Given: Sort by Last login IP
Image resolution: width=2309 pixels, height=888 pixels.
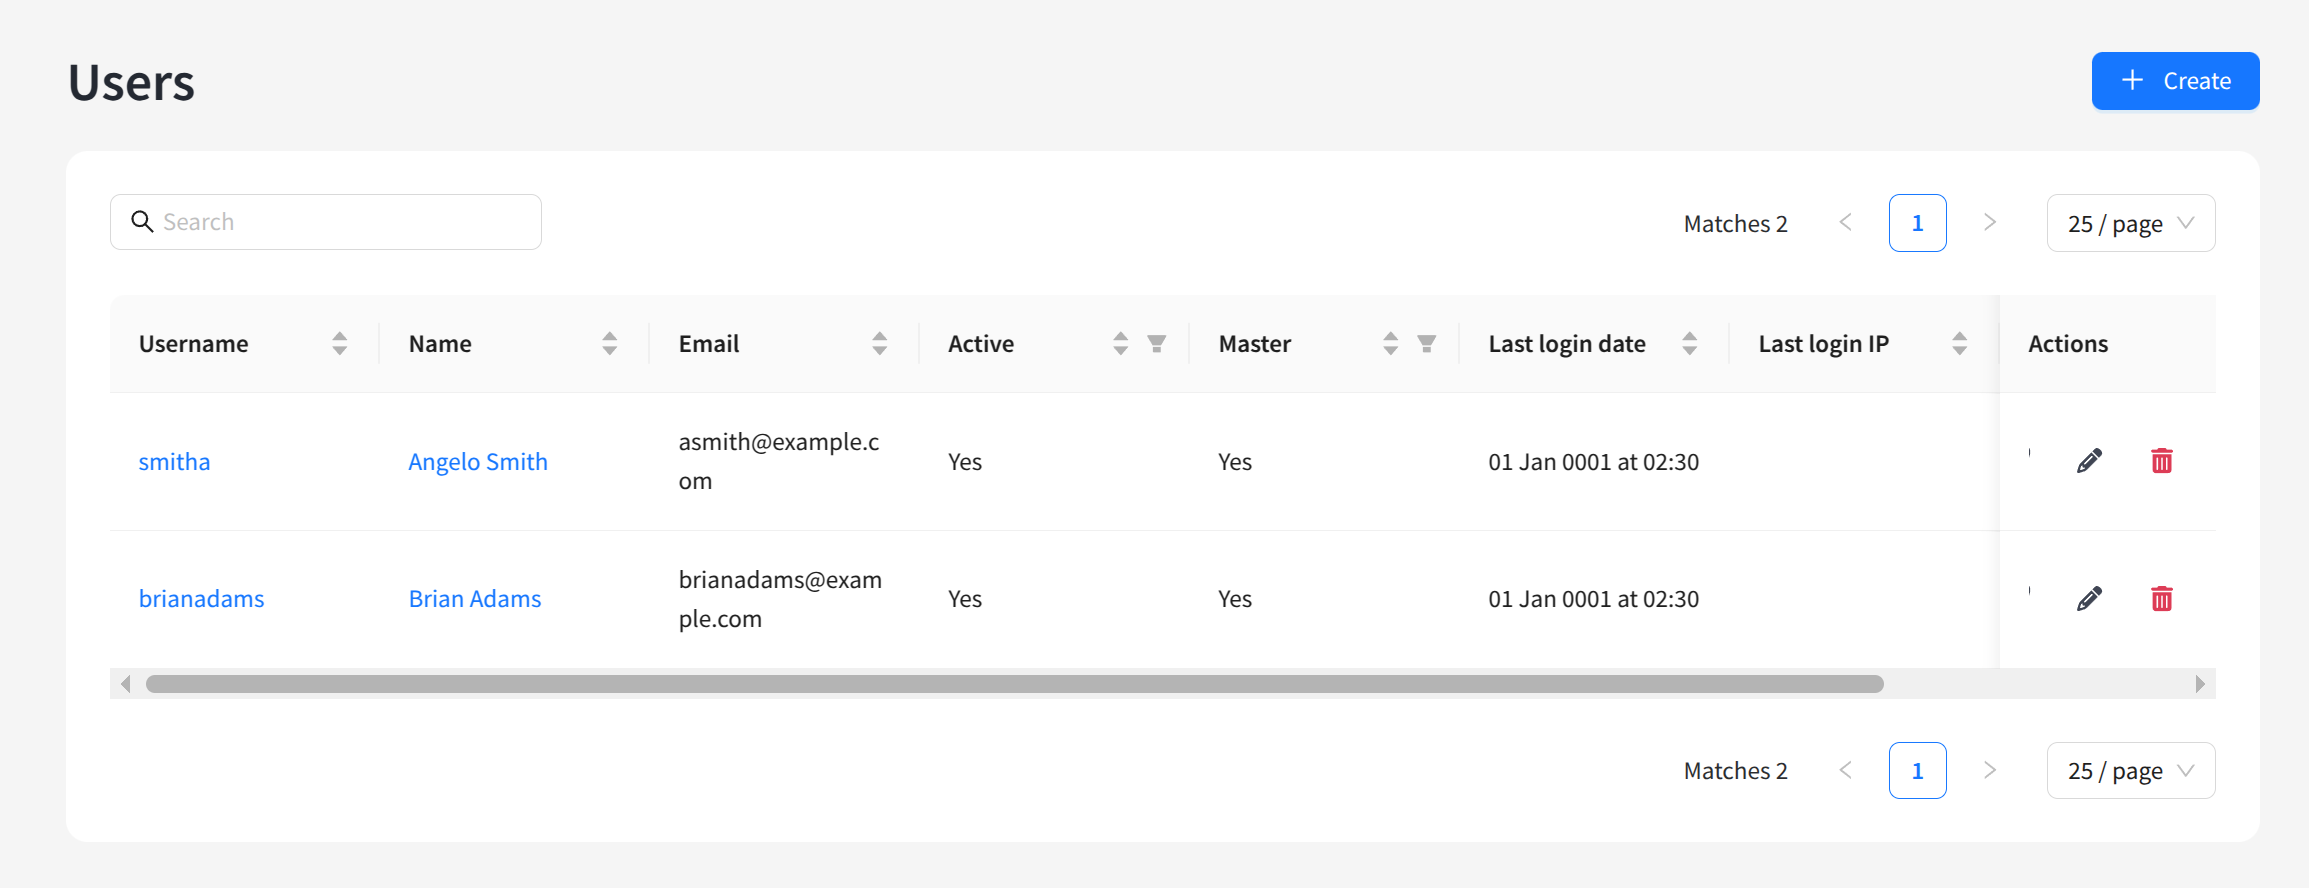Looking at the screenshot, I should click(x=1959, y=344).
